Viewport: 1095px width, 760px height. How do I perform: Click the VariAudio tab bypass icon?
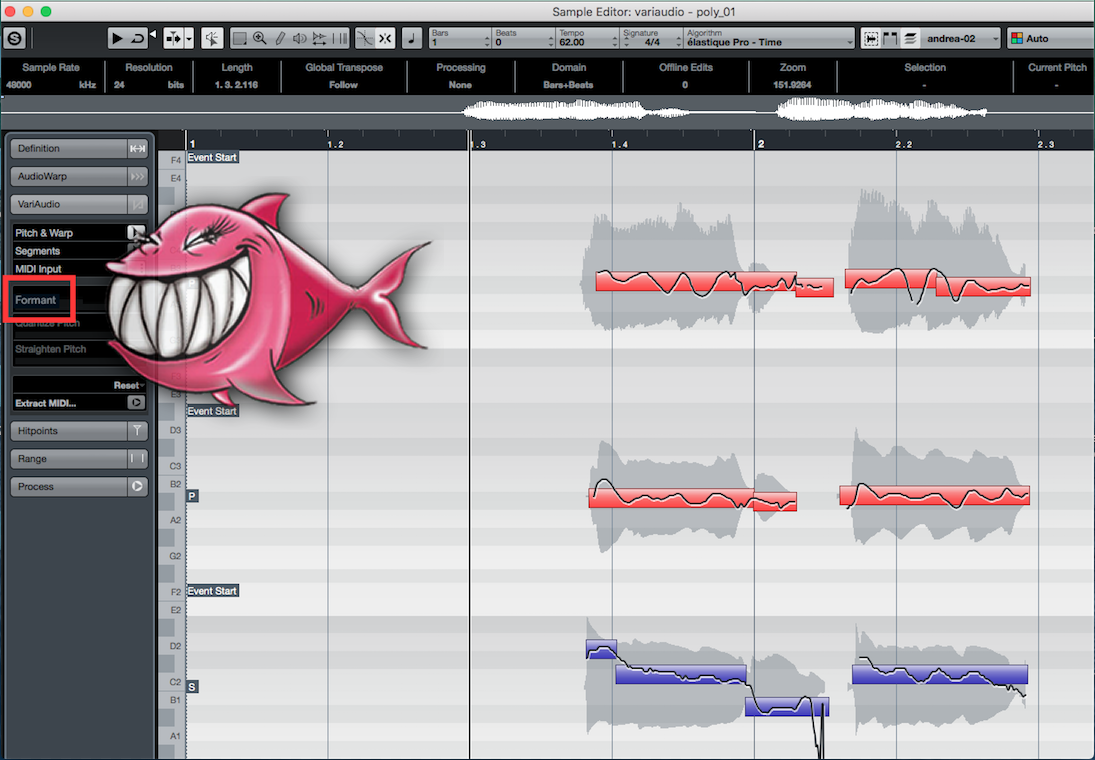pyautogui.click(x=138, y=204)
